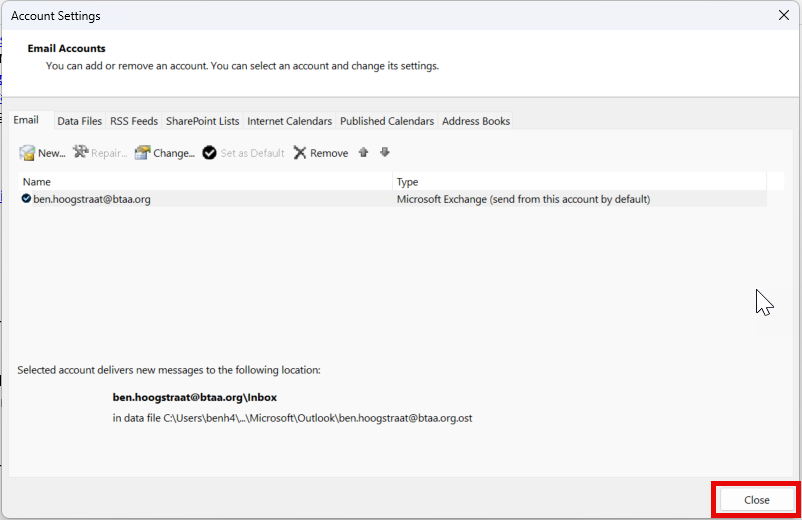802x520 pixels.
Task: Move account up with the up arrow
Action: pyautogui.click(x=364, y=152)
